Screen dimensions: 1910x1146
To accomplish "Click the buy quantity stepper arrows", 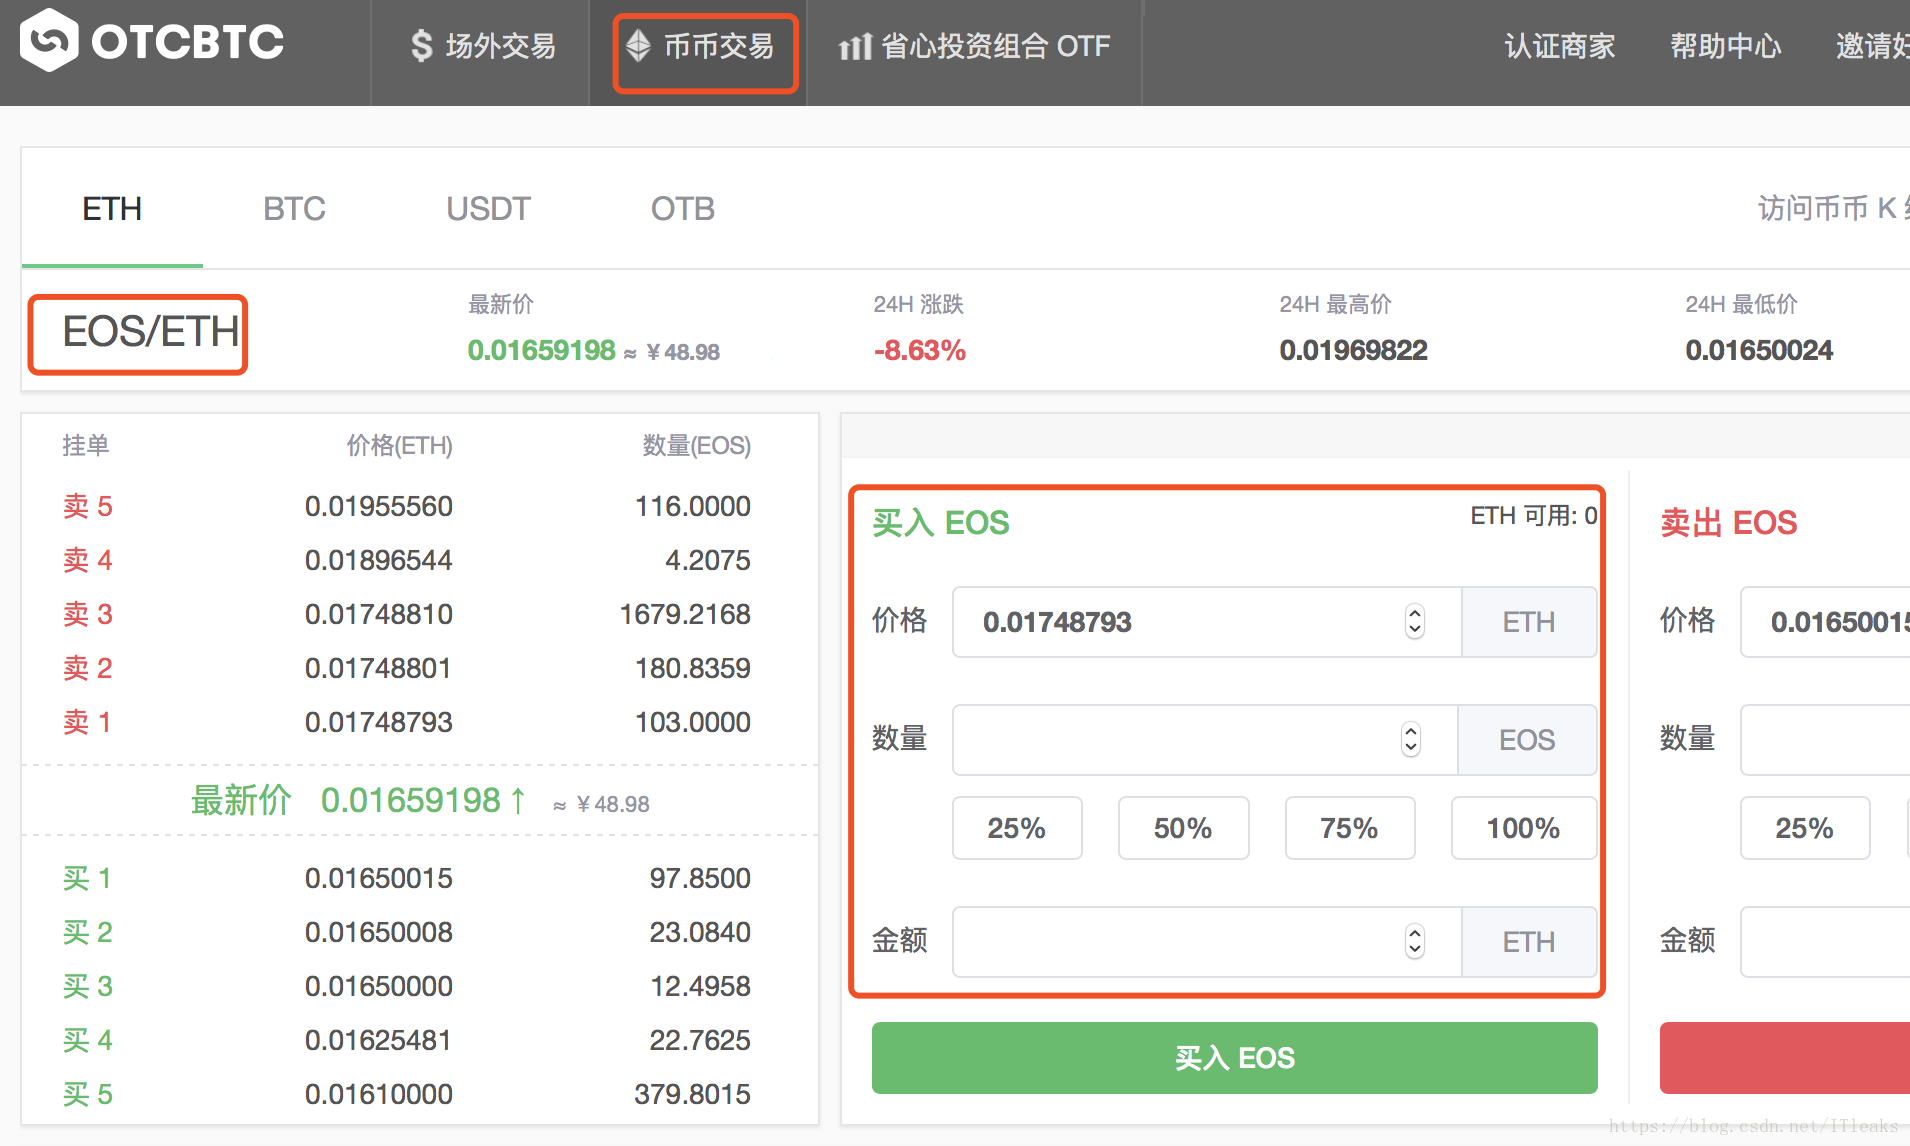I will point(1410,740).
